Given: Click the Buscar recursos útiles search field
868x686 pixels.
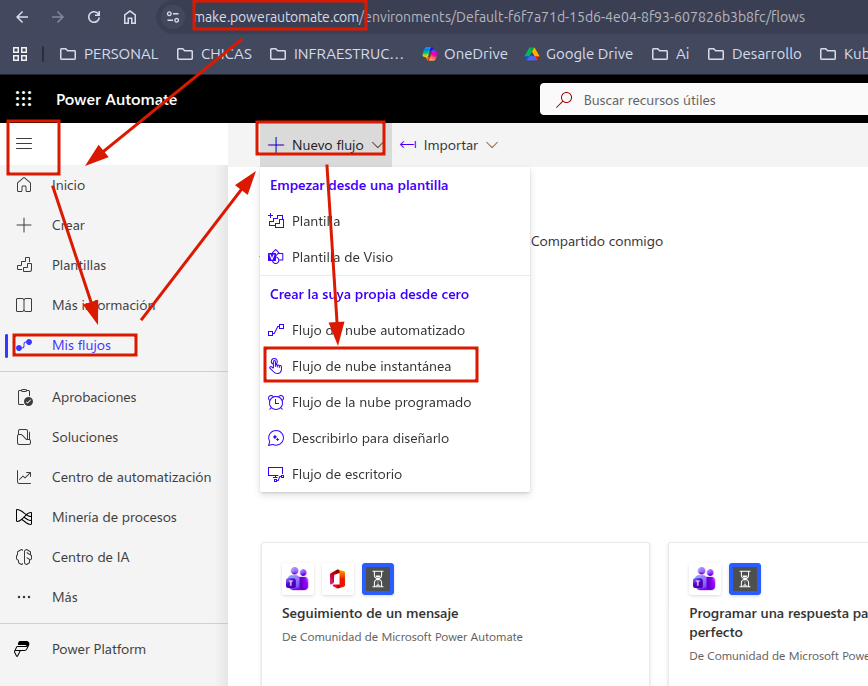Looking at the screenshot, I should [x=700, y=100].
